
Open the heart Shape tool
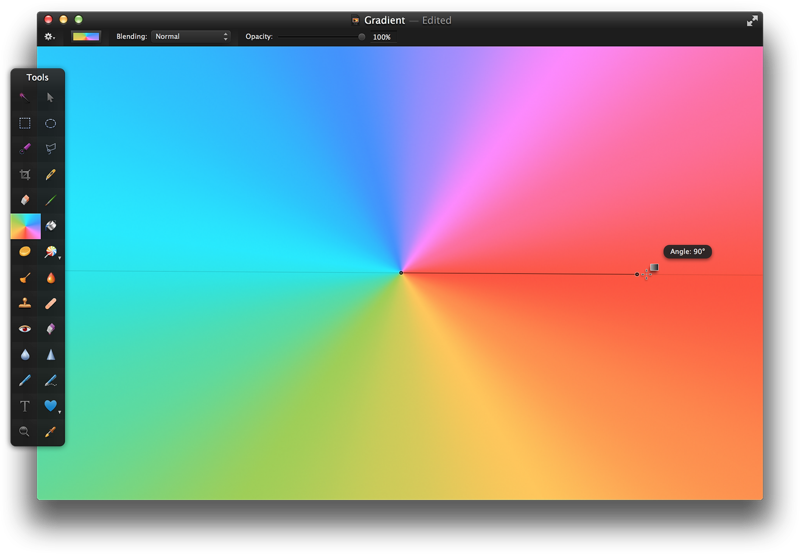pyautogui.click(x=51, y=406)
